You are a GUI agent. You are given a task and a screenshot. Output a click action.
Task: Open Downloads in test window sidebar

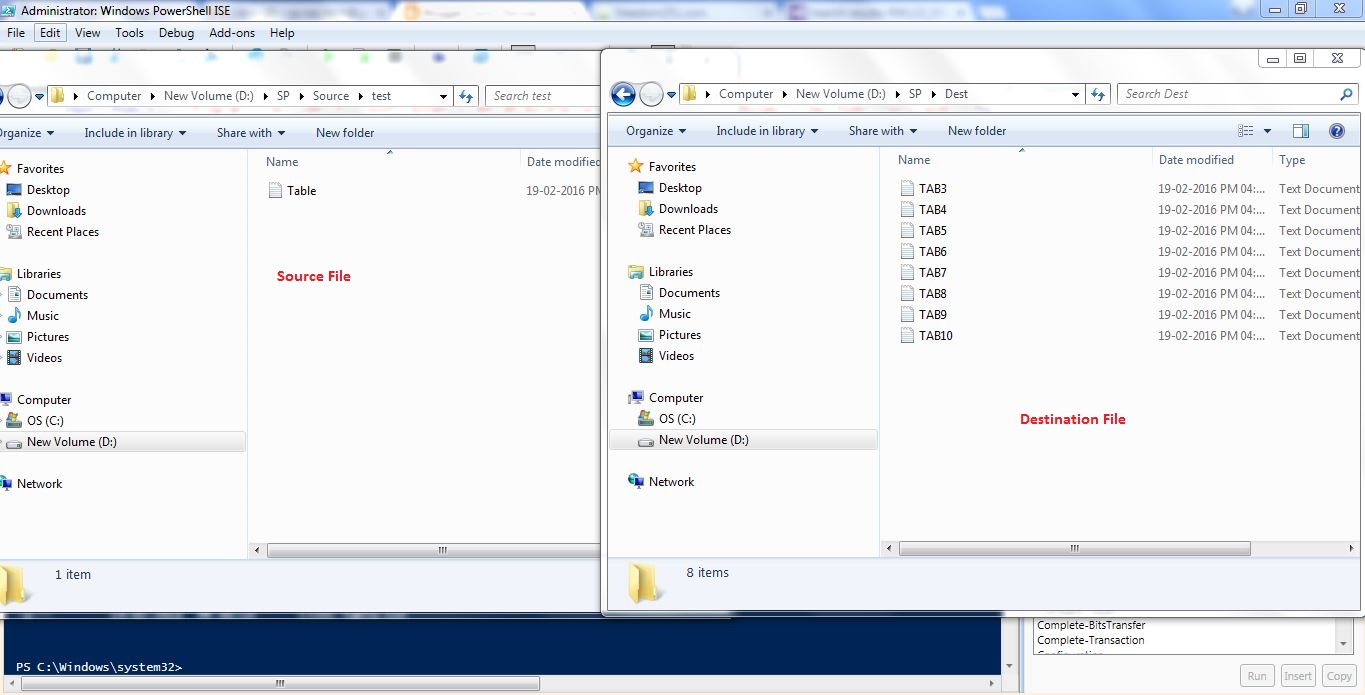[x=46, y=211]
